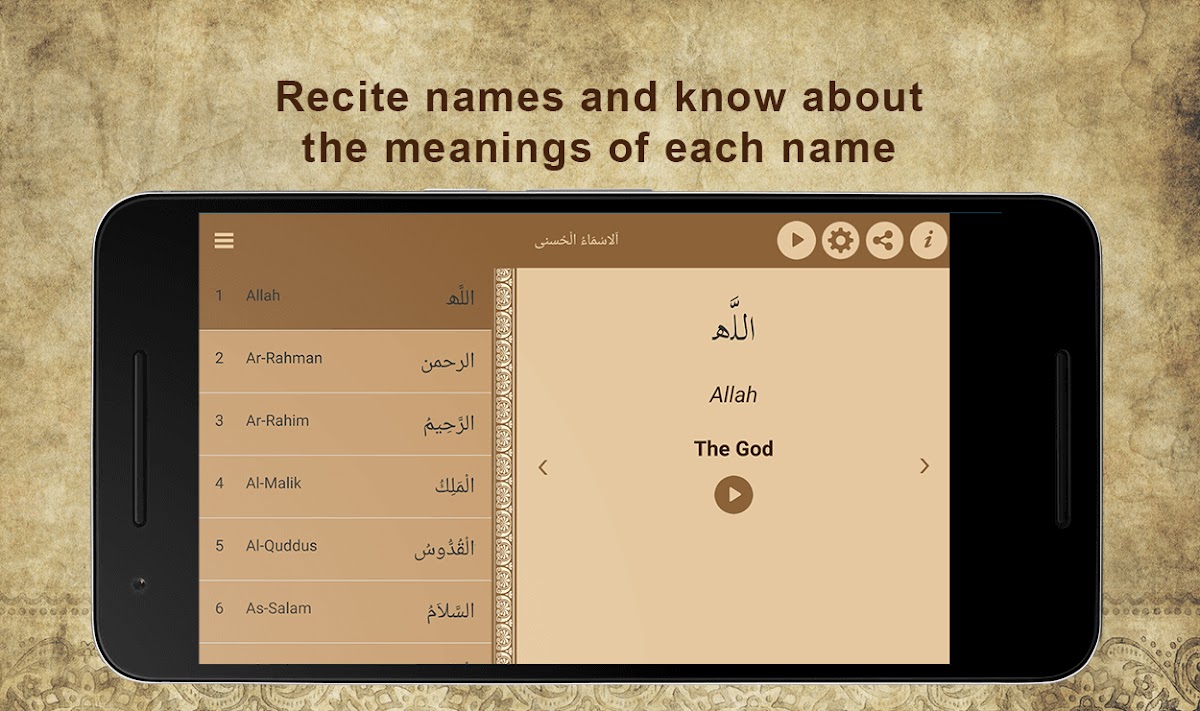Click the ornamental divider between panels
1200x711 pixels.
pyautogui.click(x=504, y=465)
